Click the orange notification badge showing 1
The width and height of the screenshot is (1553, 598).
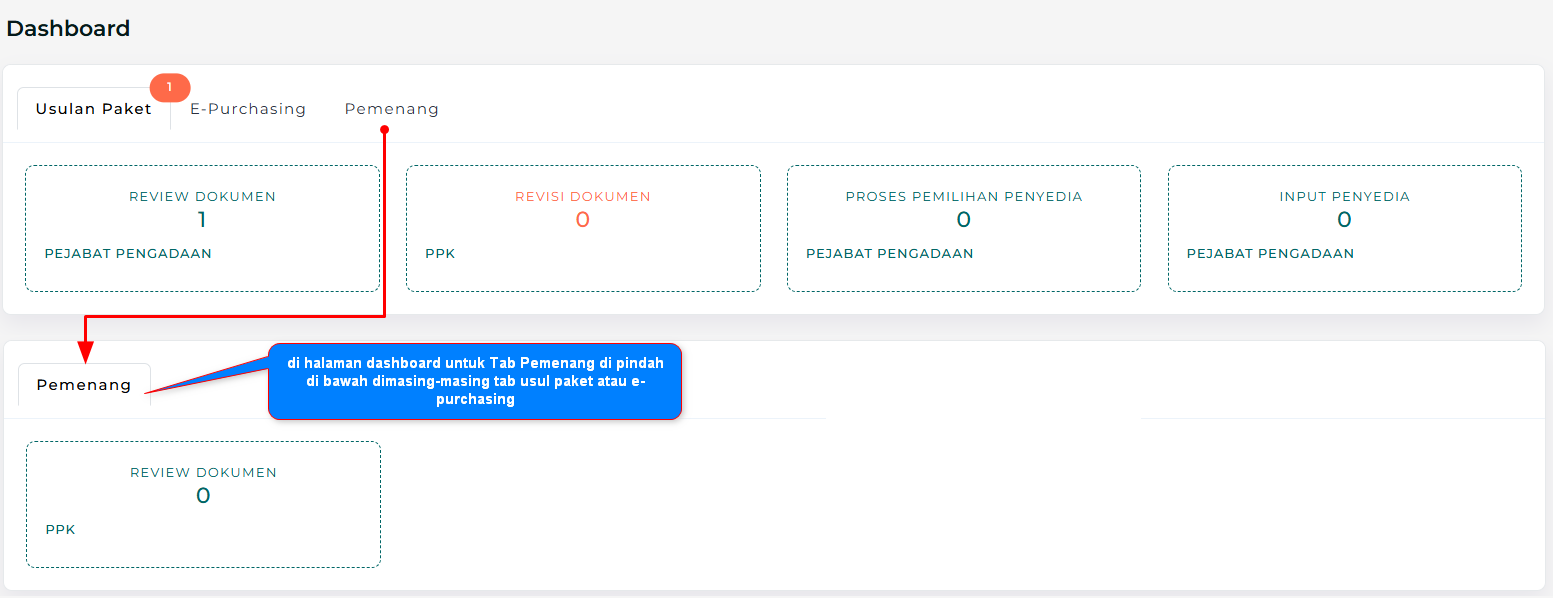(x=170, y=88)
